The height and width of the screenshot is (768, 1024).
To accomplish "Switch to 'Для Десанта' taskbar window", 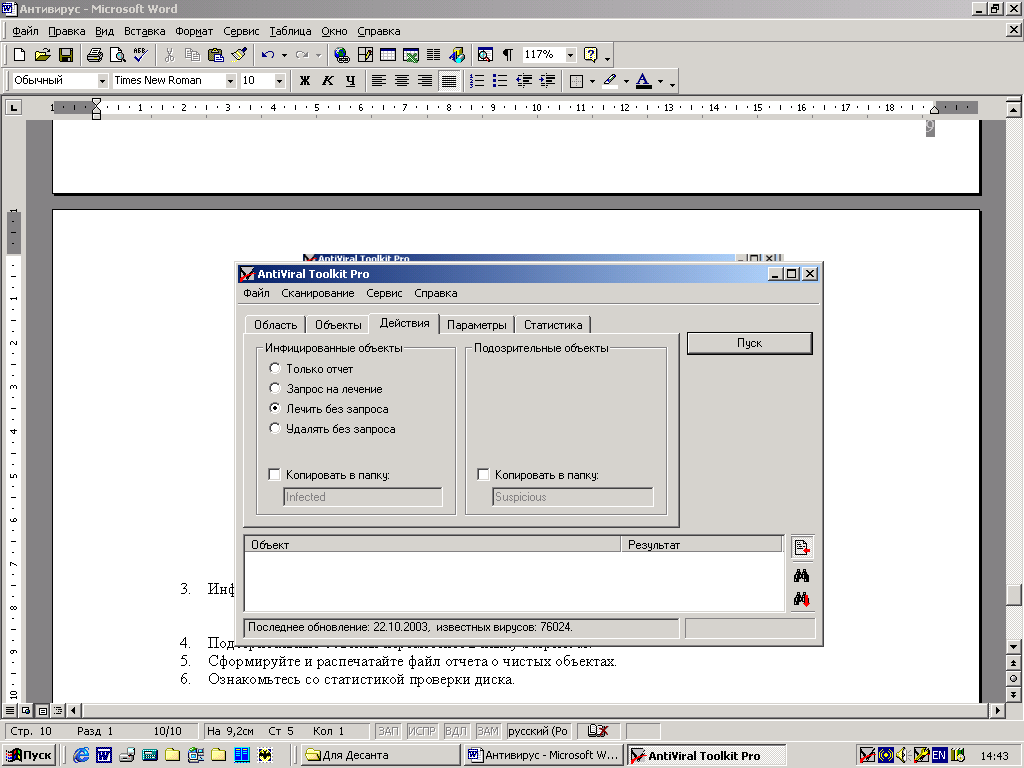I will pyautogui.click(x=381, y=755).
